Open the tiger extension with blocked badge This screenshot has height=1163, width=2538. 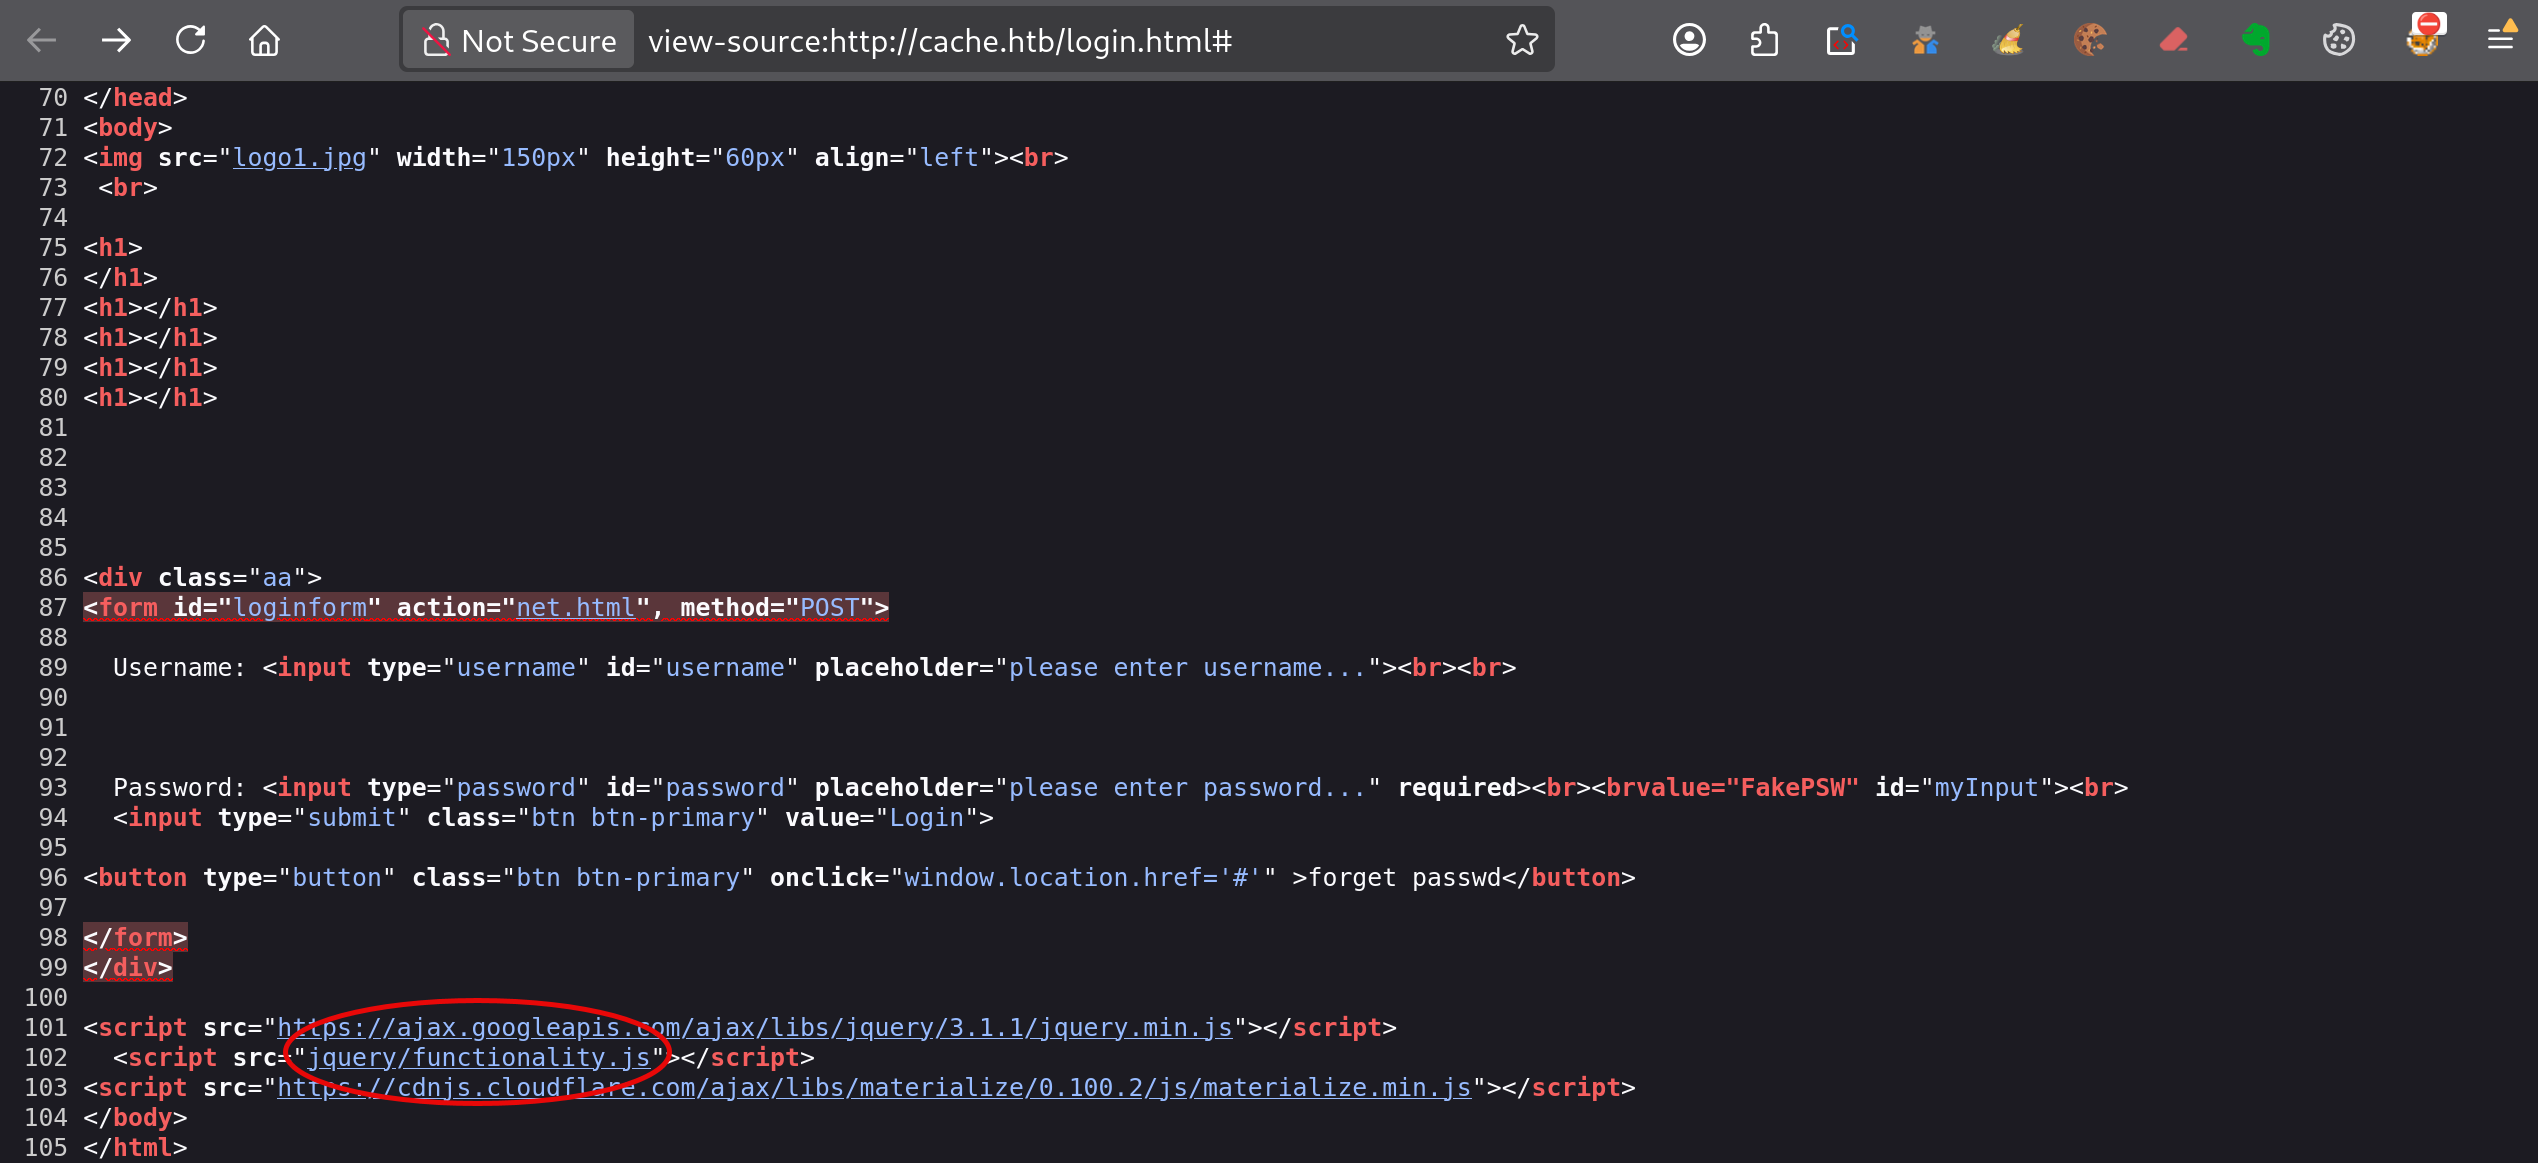[x=2424, y=36]
